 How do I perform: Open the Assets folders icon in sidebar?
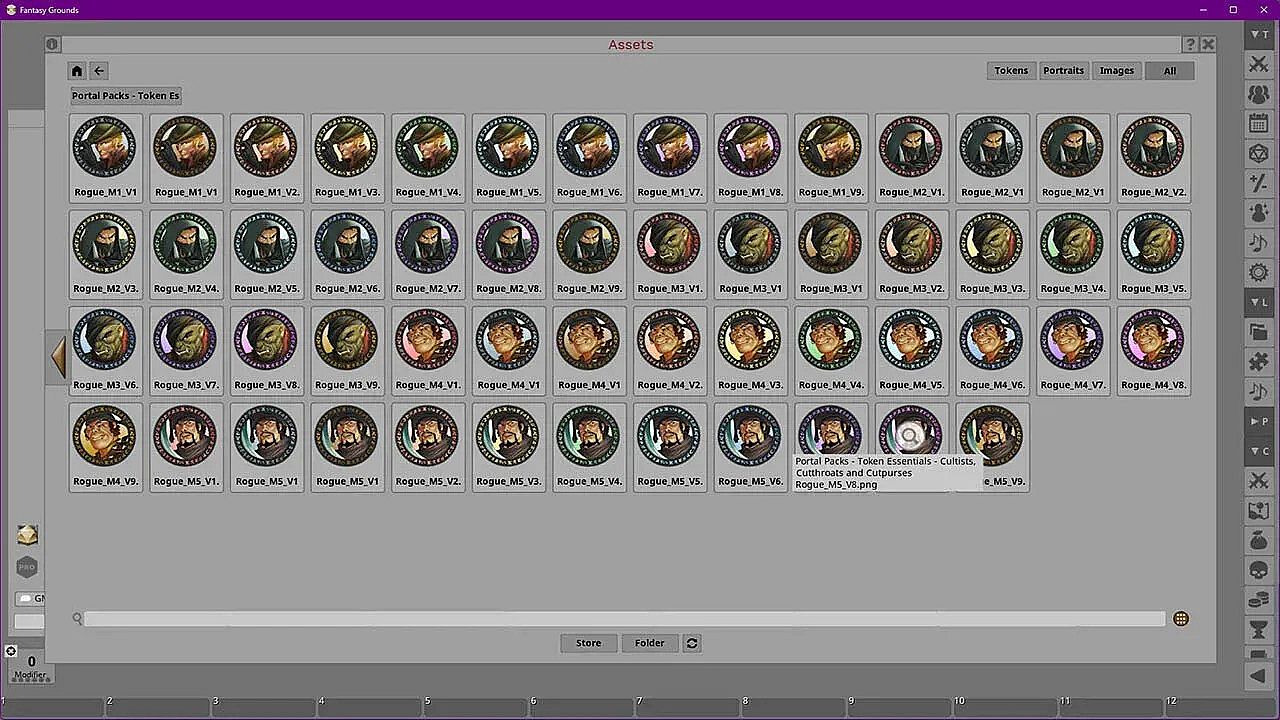click(x=1259, y=332)
